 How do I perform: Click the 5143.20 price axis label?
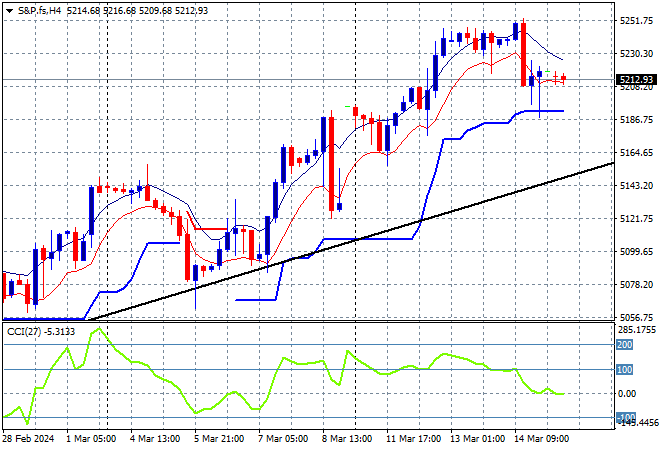pos(636,186)
